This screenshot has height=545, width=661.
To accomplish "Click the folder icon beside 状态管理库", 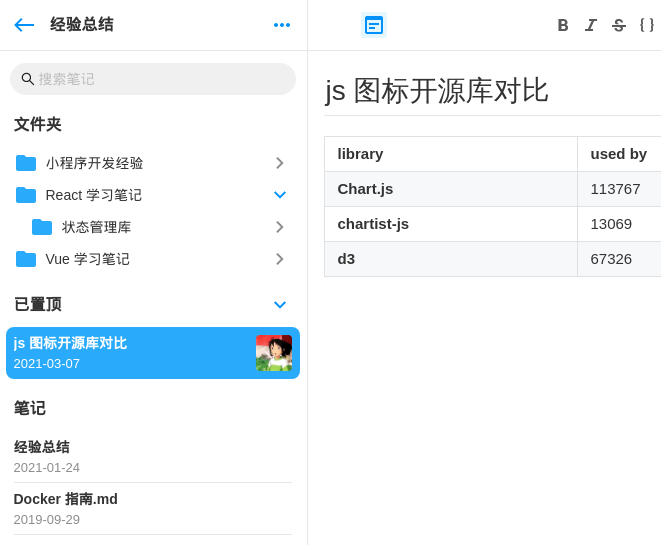I will [x=42, y=227].
